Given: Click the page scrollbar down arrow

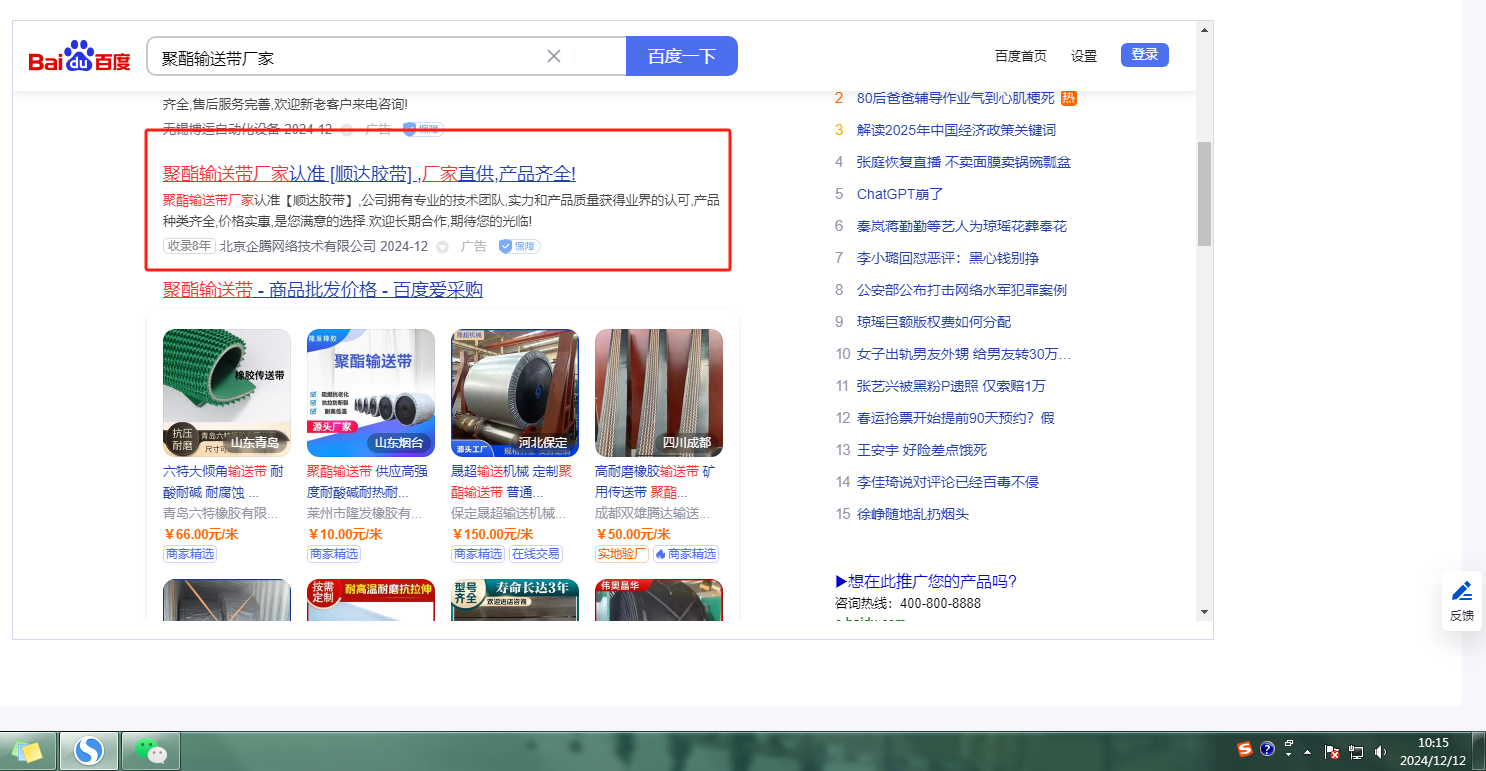Looking at the screenshot, I should (1204, 611).
